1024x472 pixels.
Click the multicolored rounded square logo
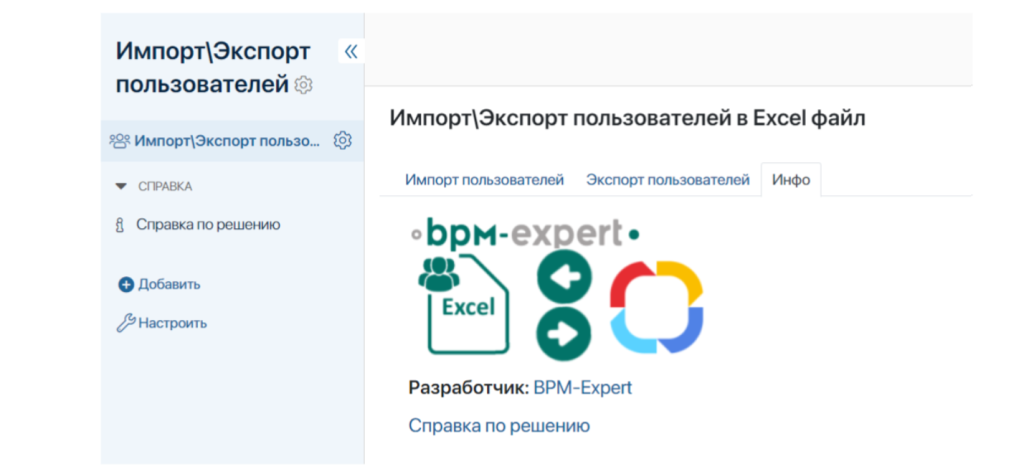pyautogui.click(x=657, y=306)
